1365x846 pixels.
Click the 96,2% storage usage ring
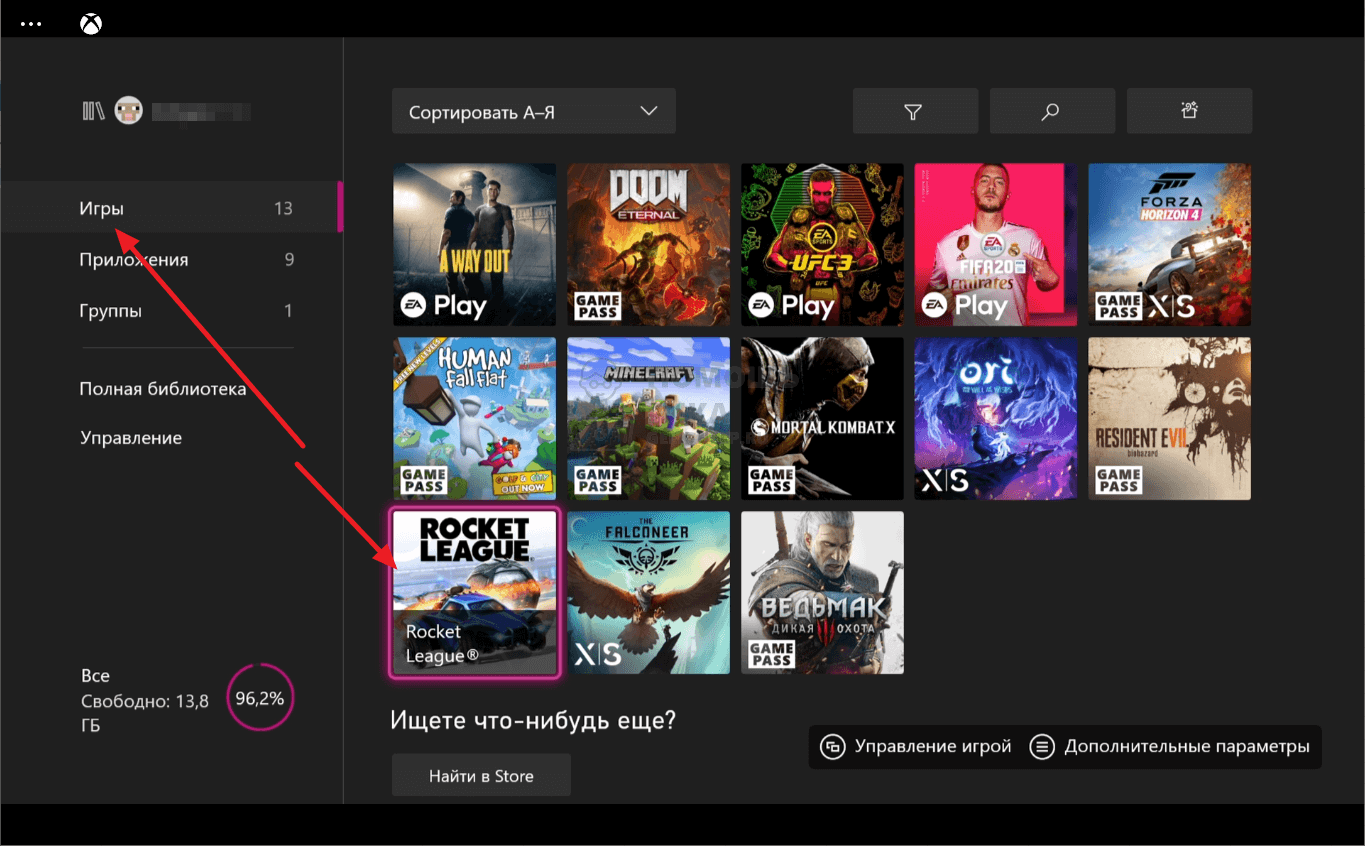260,699
